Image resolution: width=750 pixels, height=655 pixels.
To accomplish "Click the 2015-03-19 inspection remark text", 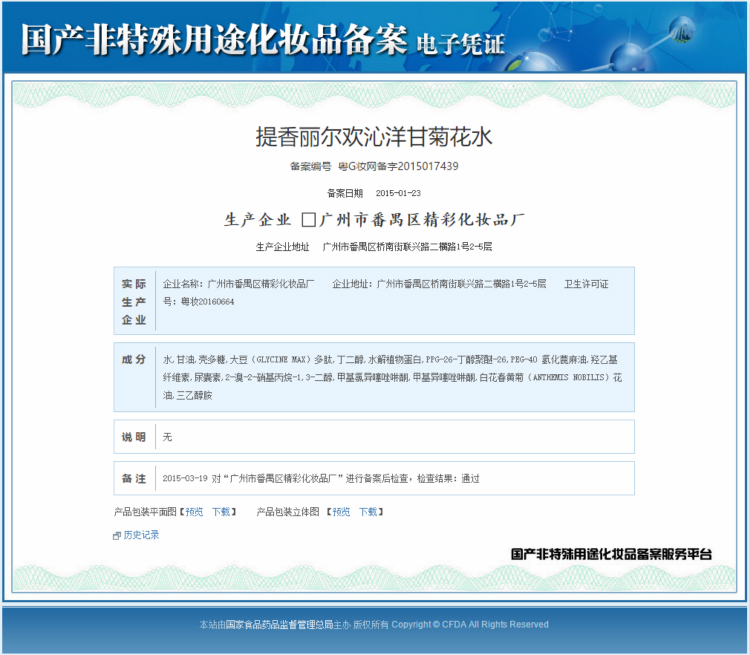I will point(321,478).
